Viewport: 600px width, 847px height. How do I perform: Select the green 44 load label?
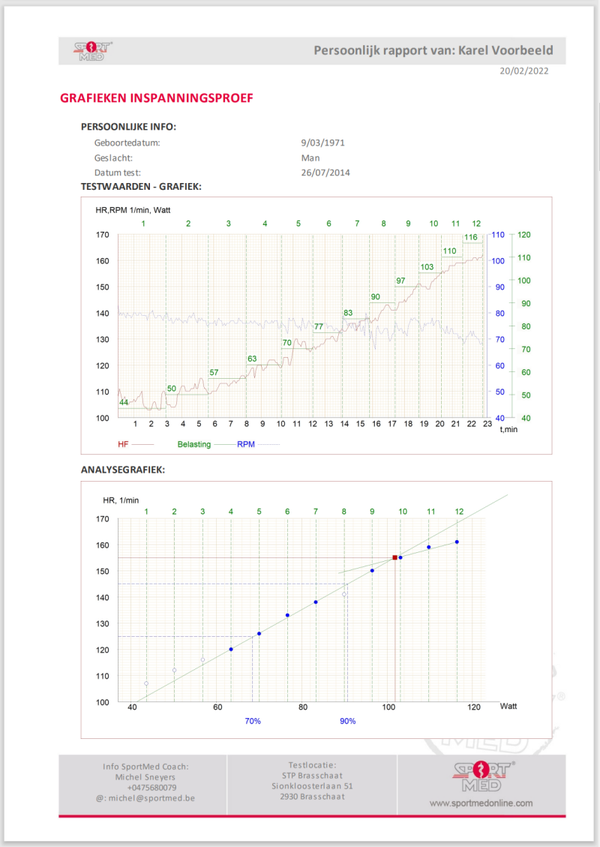(x=124, y=402)
